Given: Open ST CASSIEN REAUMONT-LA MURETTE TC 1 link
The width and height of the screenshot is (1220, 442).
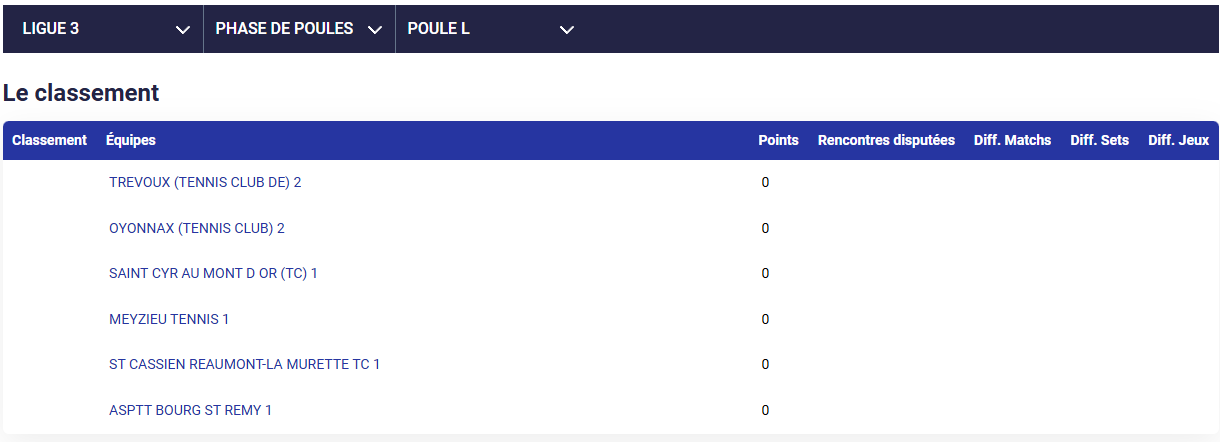Looking at the screenshot, I should pyautogui.click(x=245, y=364).
